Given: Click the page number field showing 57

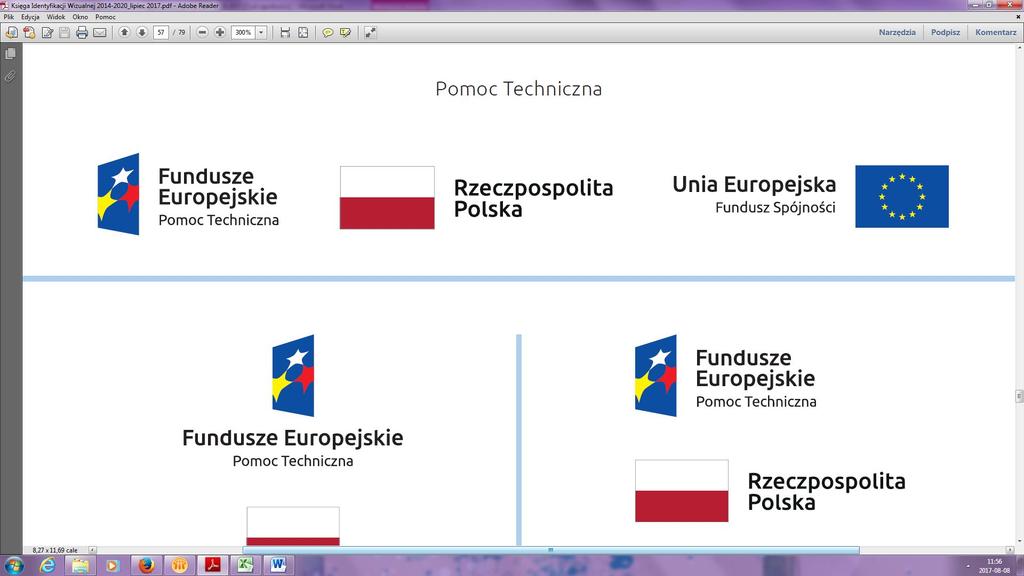Looking at the screenshot, I should (x=161, y=32).
